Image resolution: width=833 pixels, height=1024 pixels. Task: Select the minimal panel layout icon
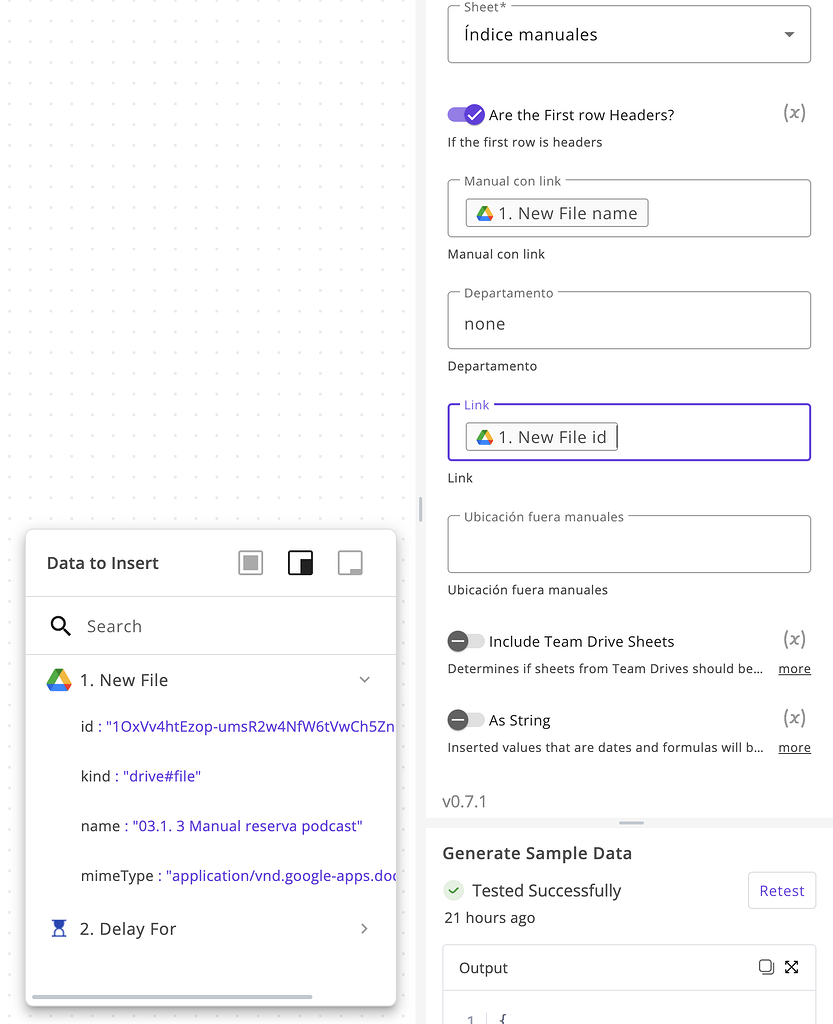[x=350, y=562]
